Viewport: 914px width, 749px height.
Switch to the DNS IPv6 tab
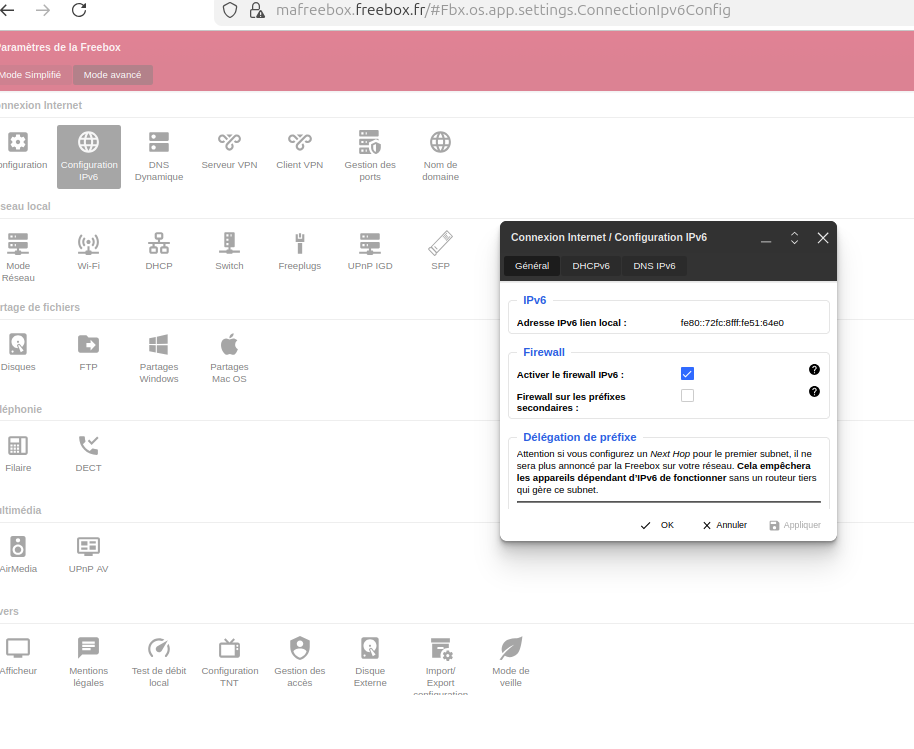click(654, 266)
